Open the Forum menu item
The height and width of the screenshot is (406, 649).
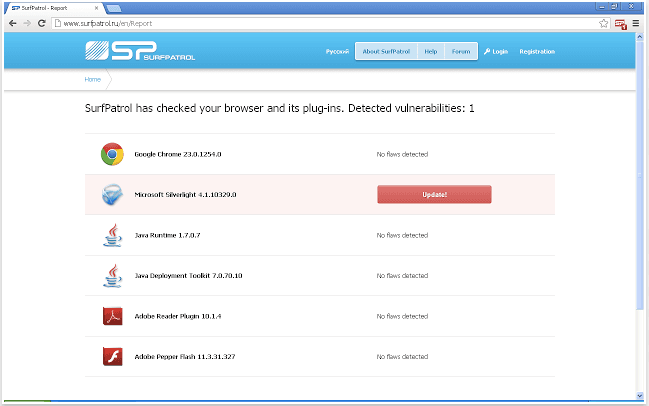point(460,51)
